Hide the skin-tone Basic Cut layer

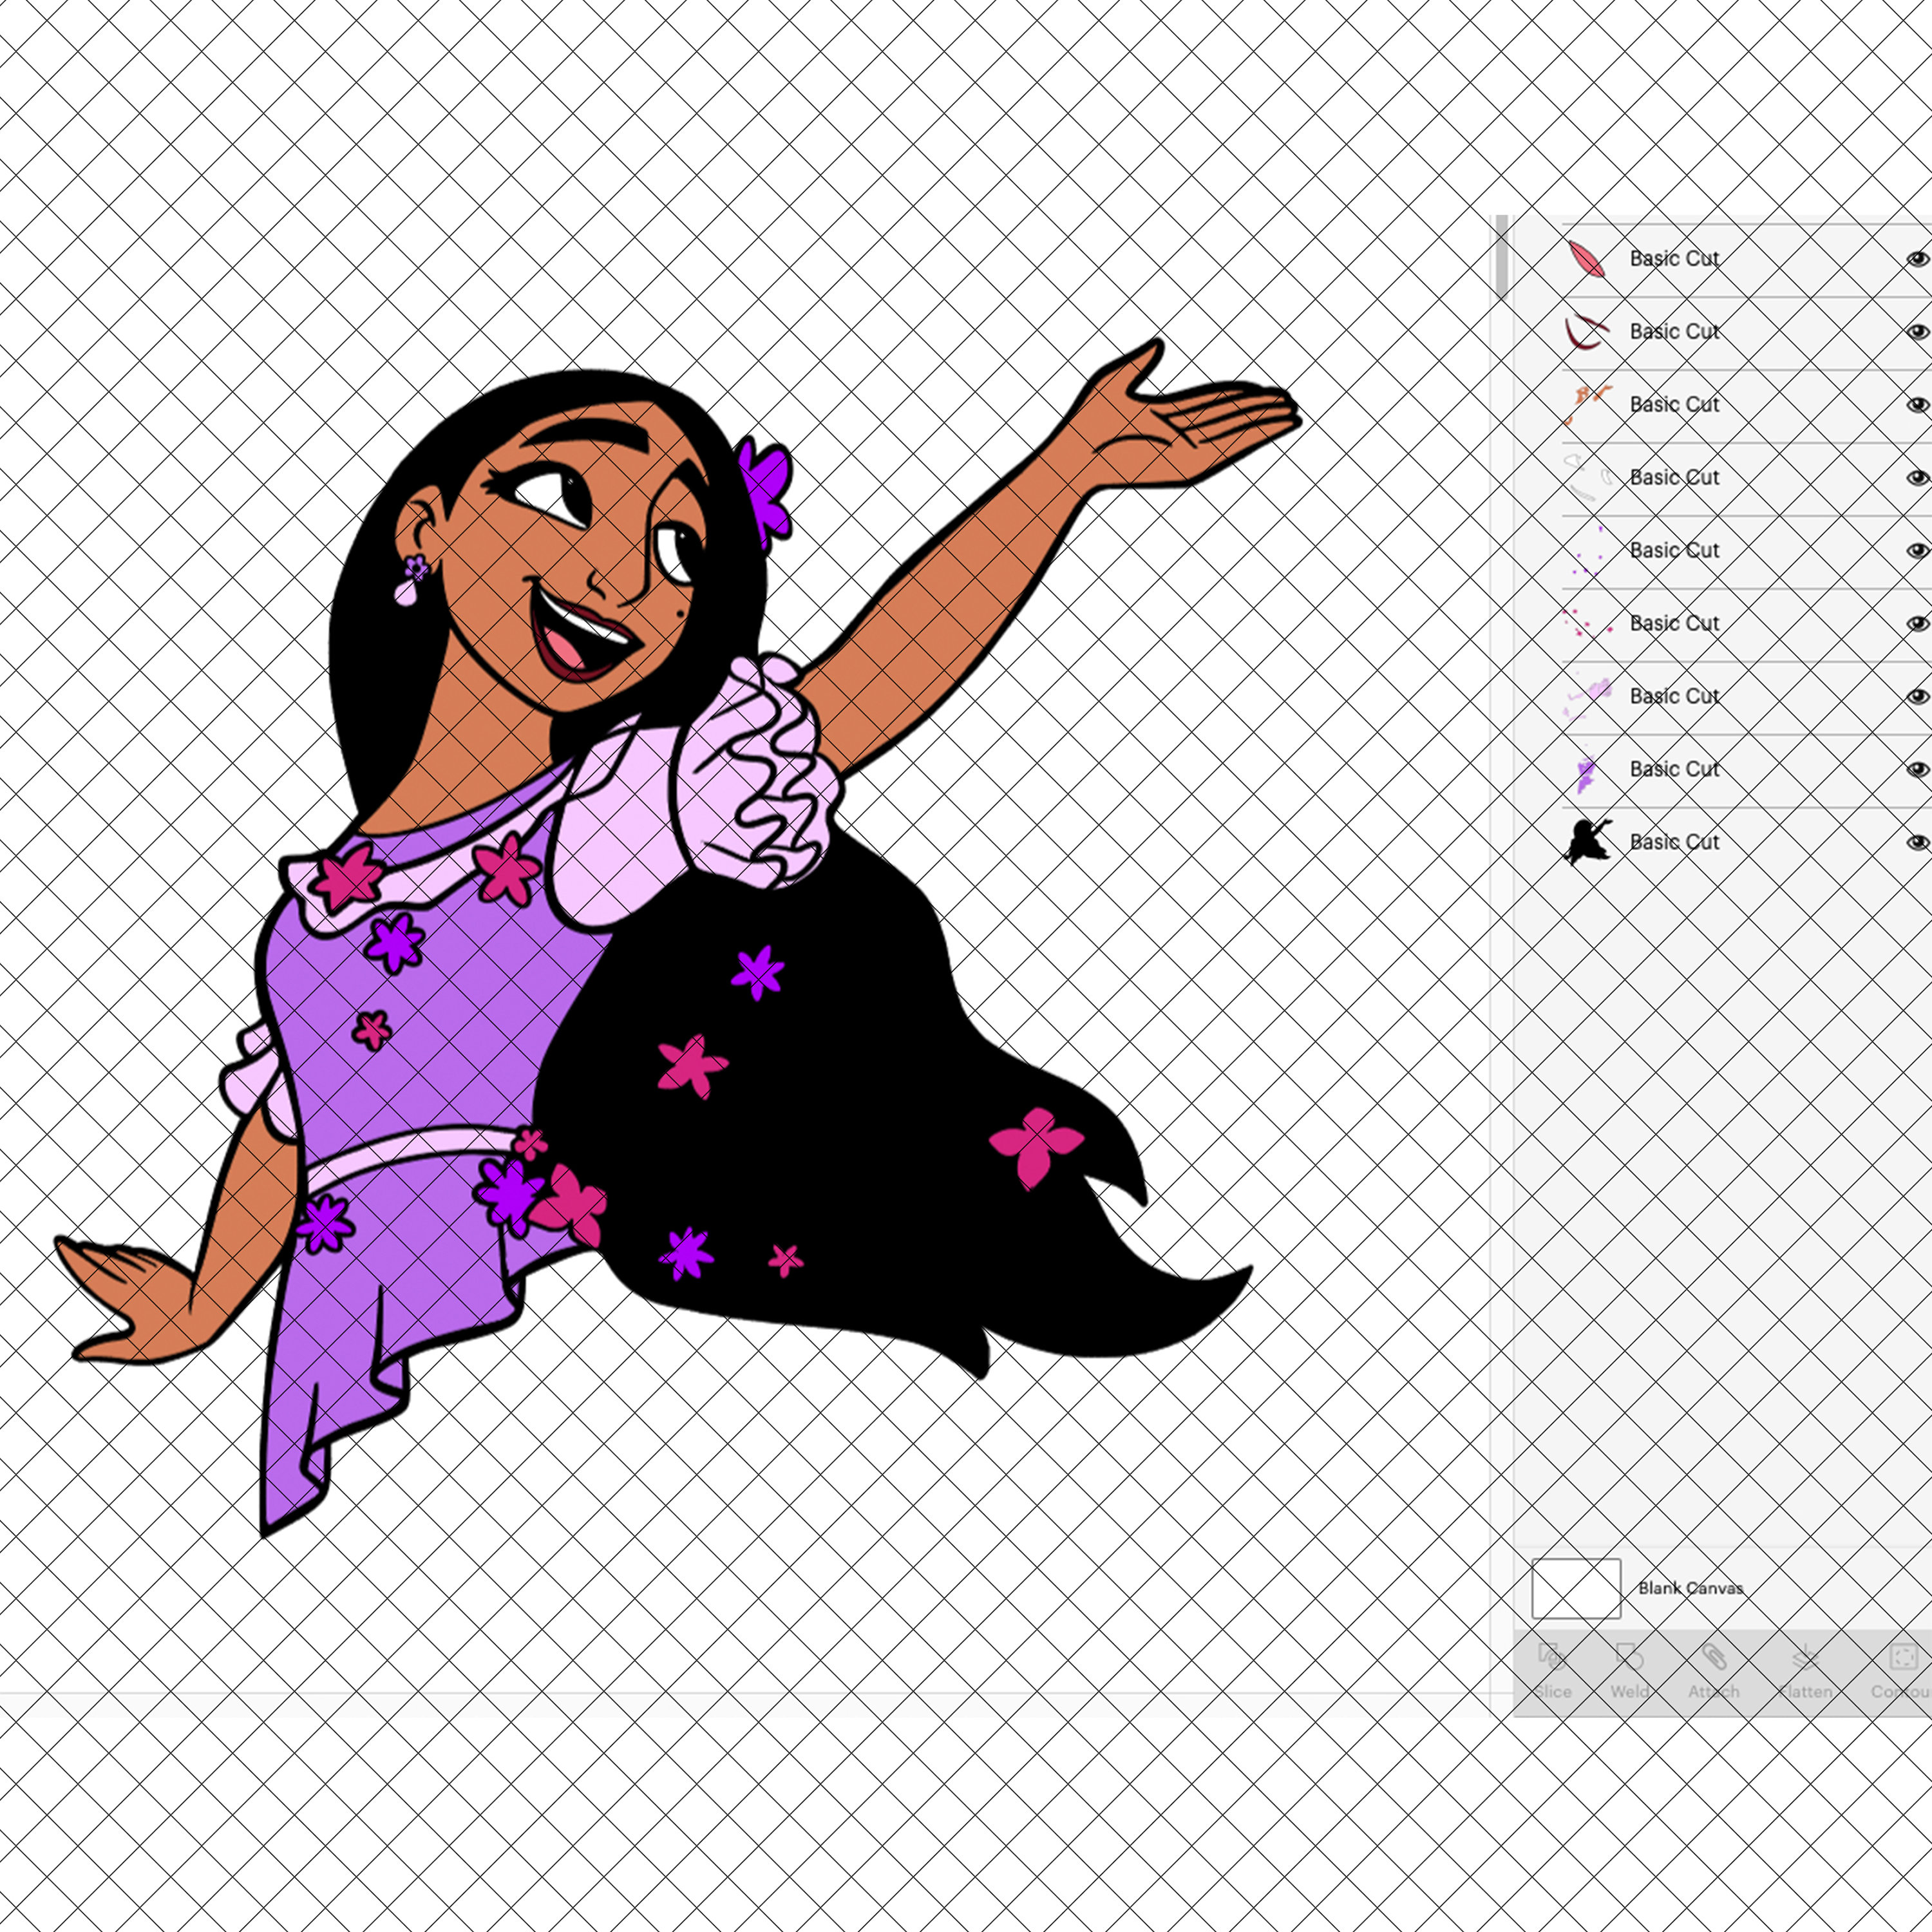pos(1918,404)
